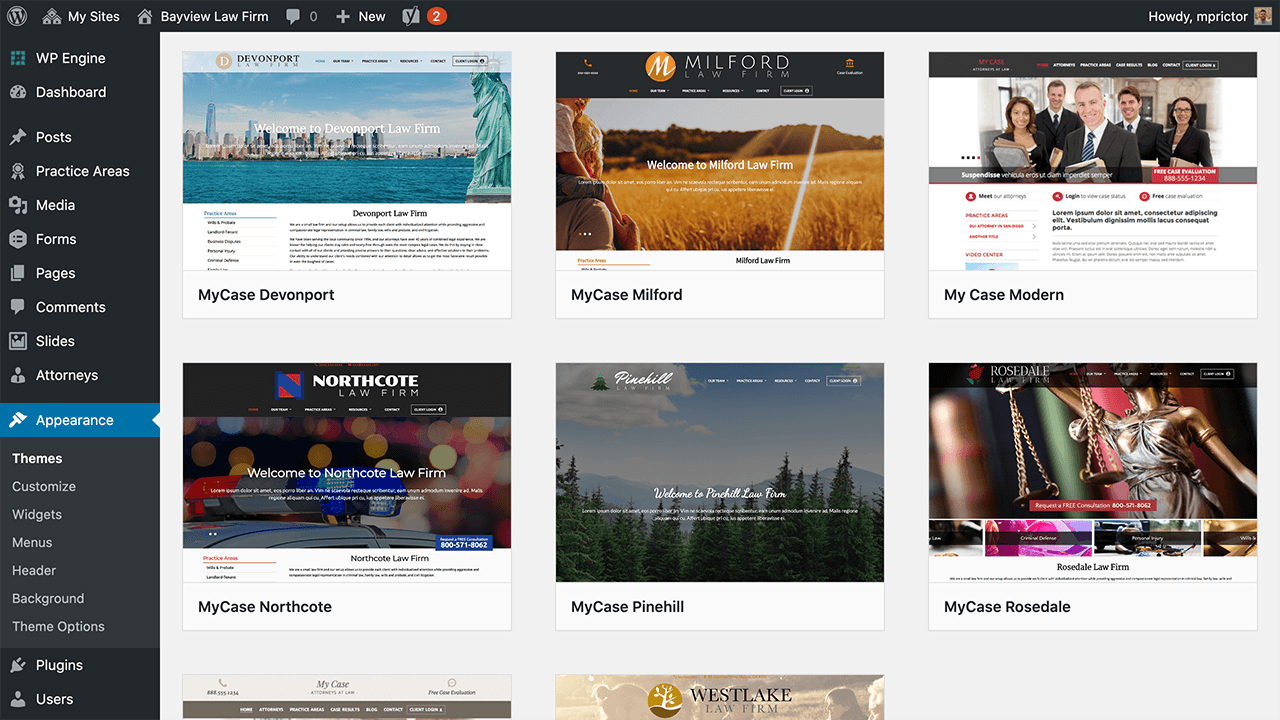Select the Comments speech-bubble icon in the sidebar
The image size is (1280, 720).
[x=20, y=307]
